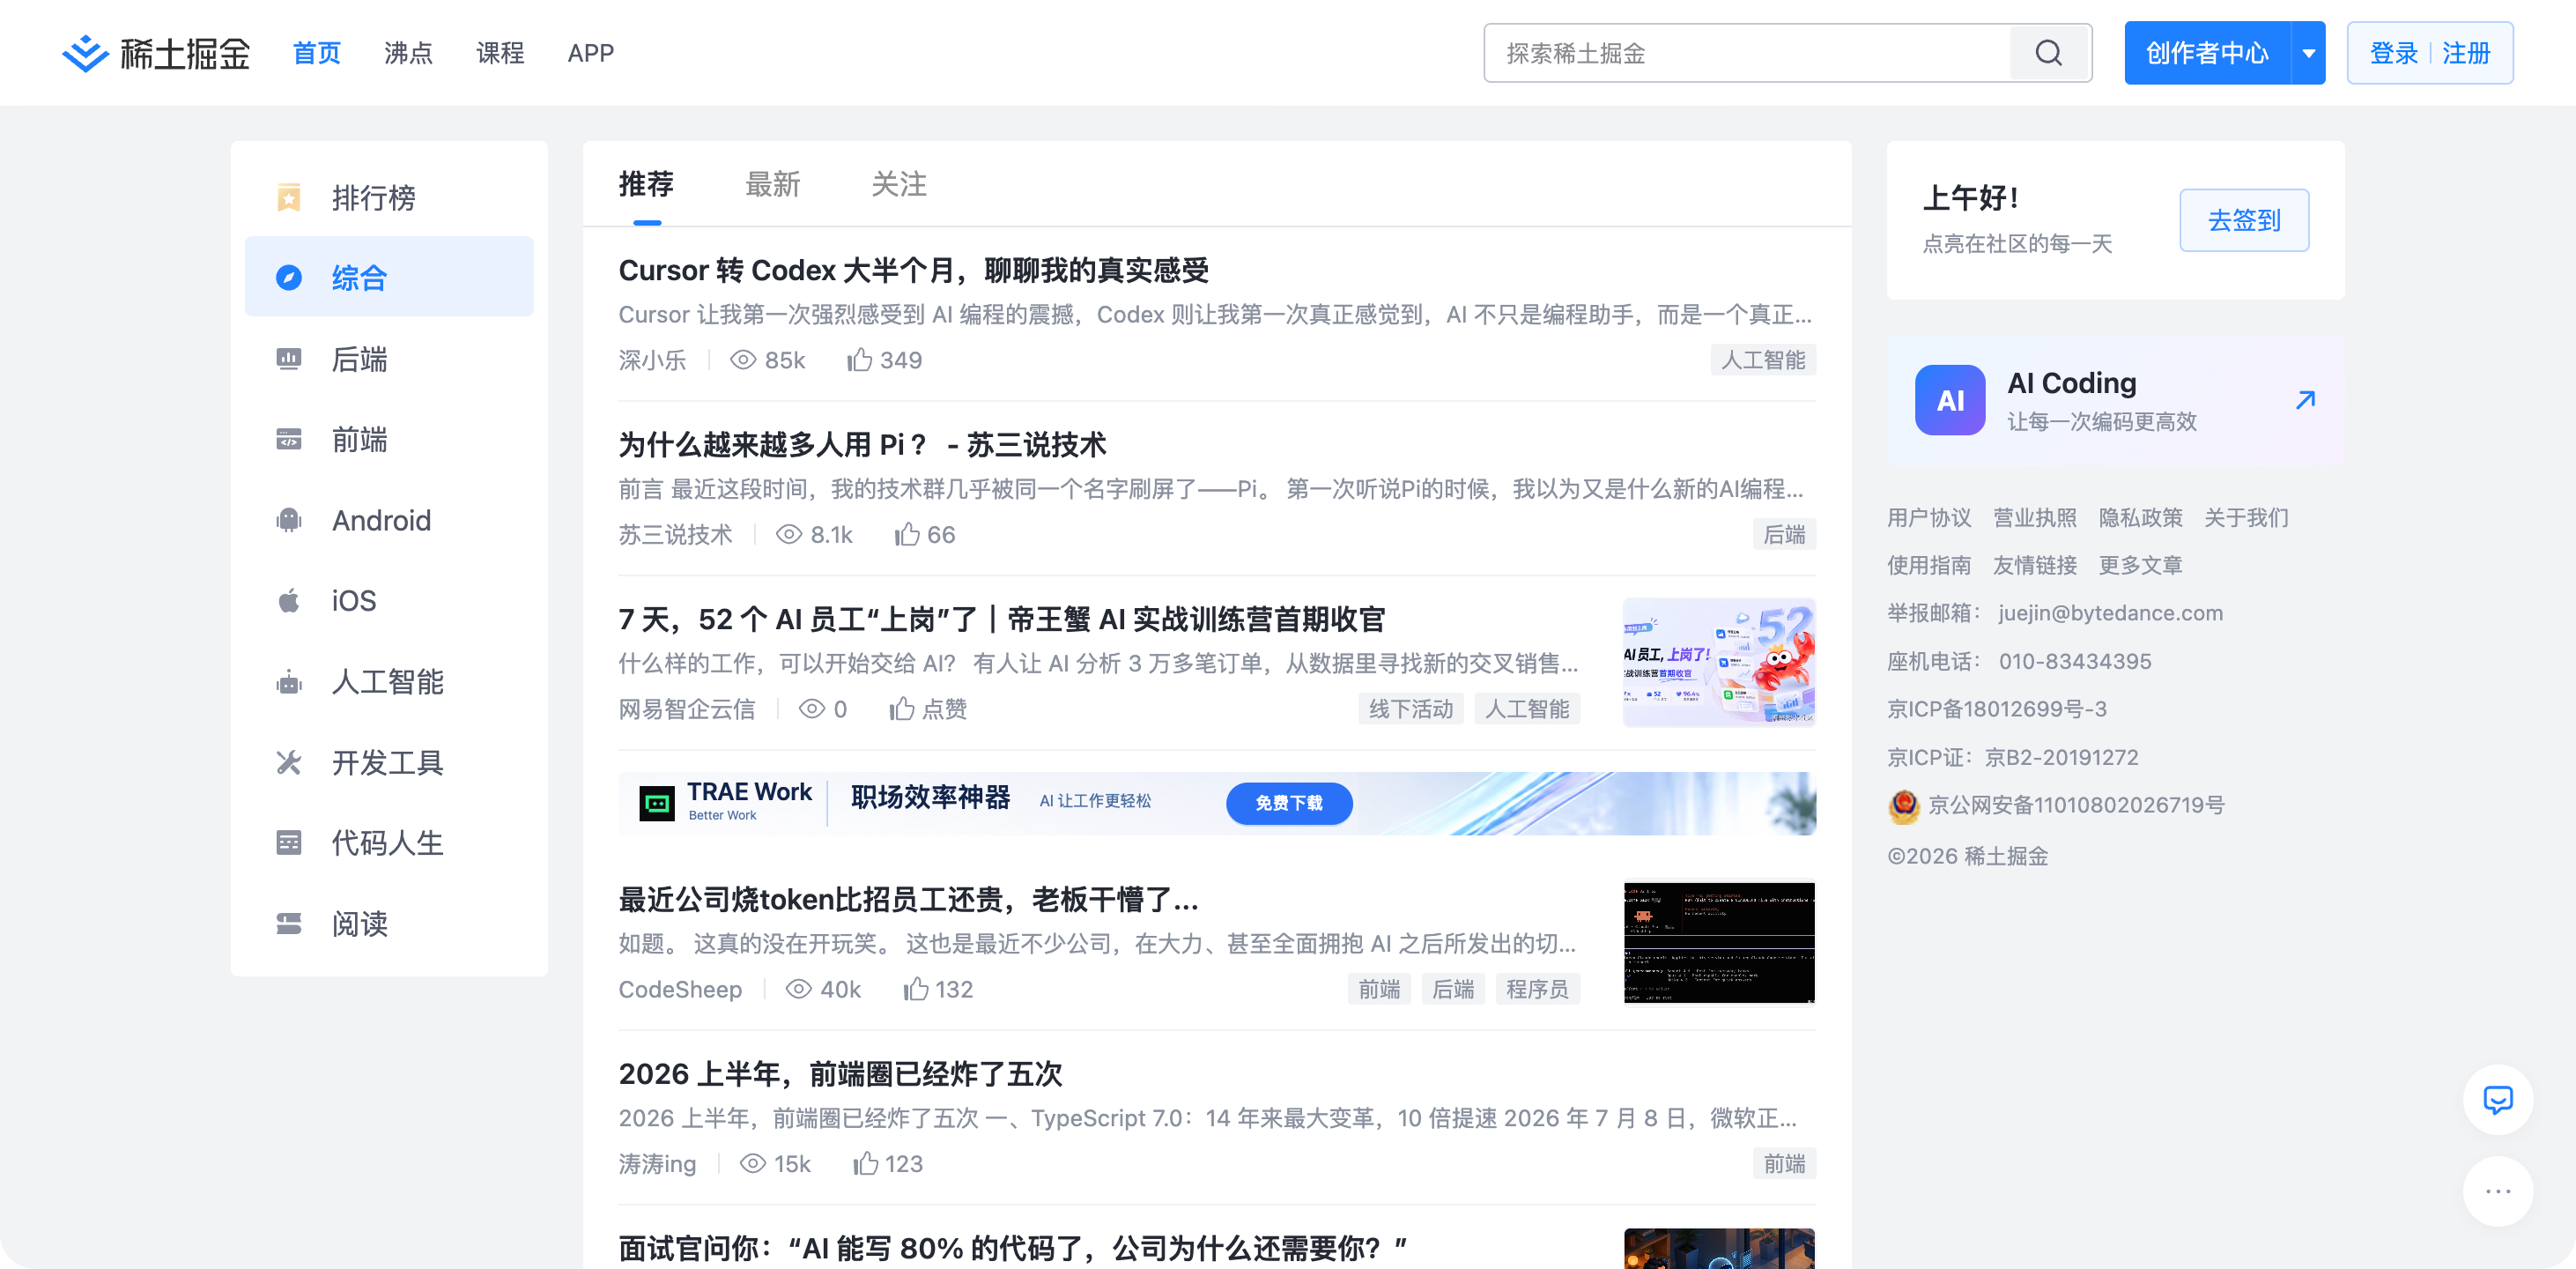Screen dimensions: 2576x1269
Task: Open article titled Cursor 转 Codex 大半个月
Action: [914, 270]
